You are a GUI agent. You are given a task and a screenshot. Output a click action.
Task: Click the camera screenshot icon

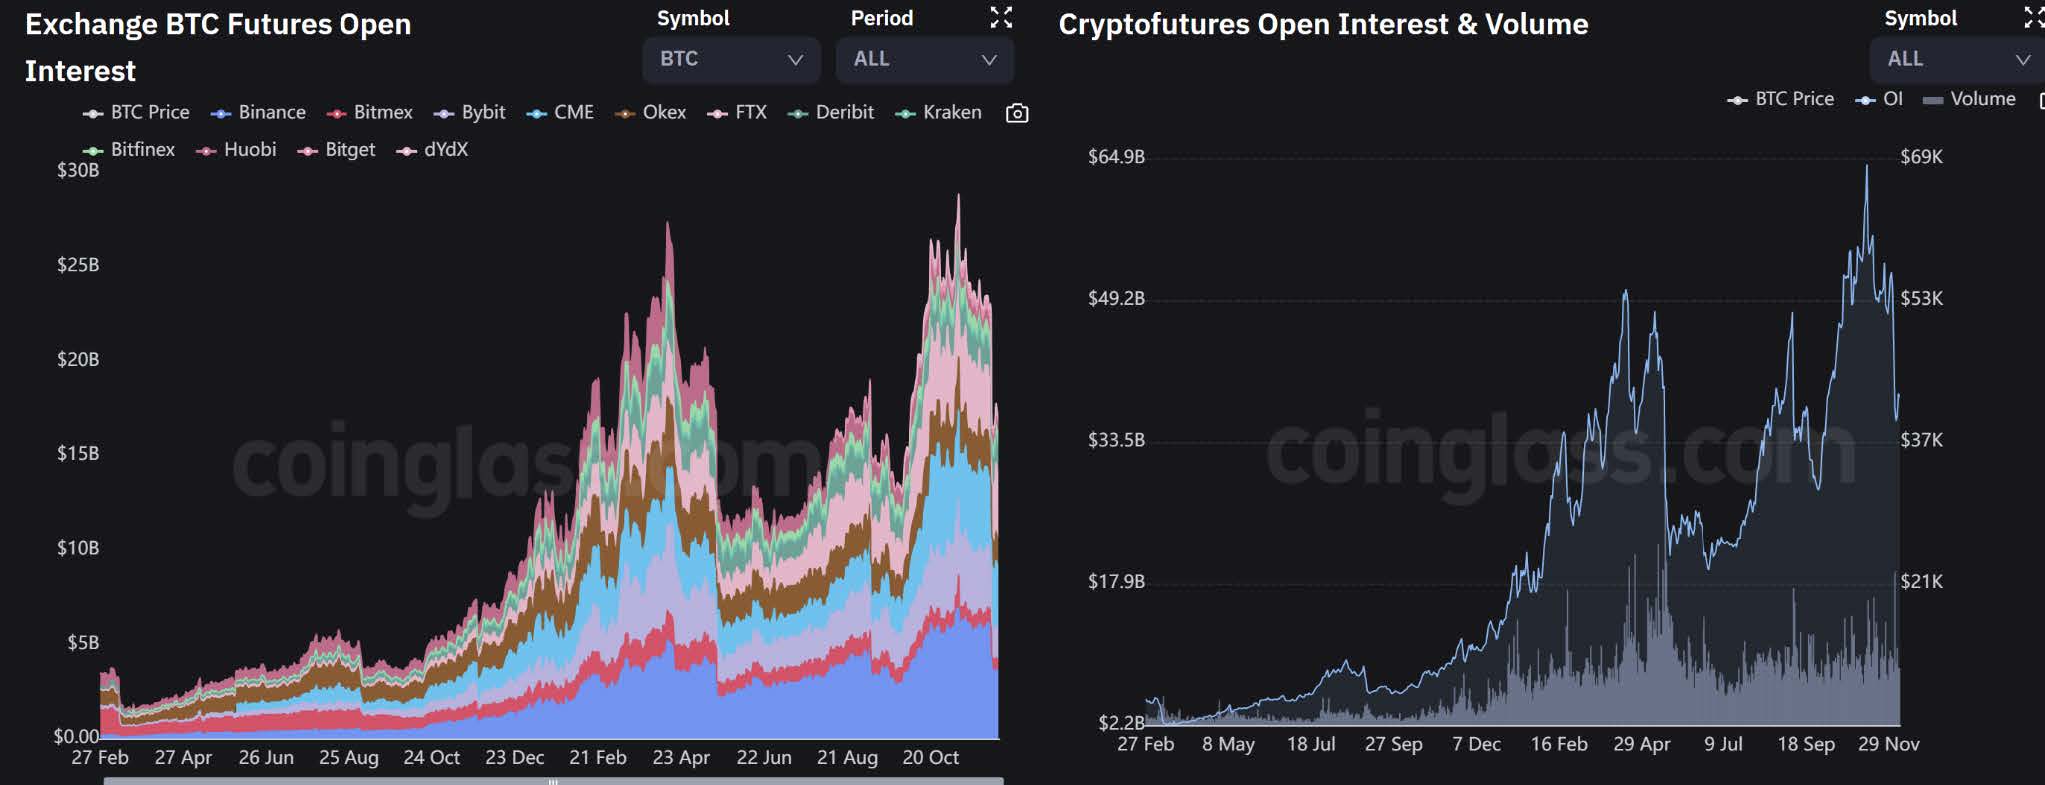[x=1017, y=113]
